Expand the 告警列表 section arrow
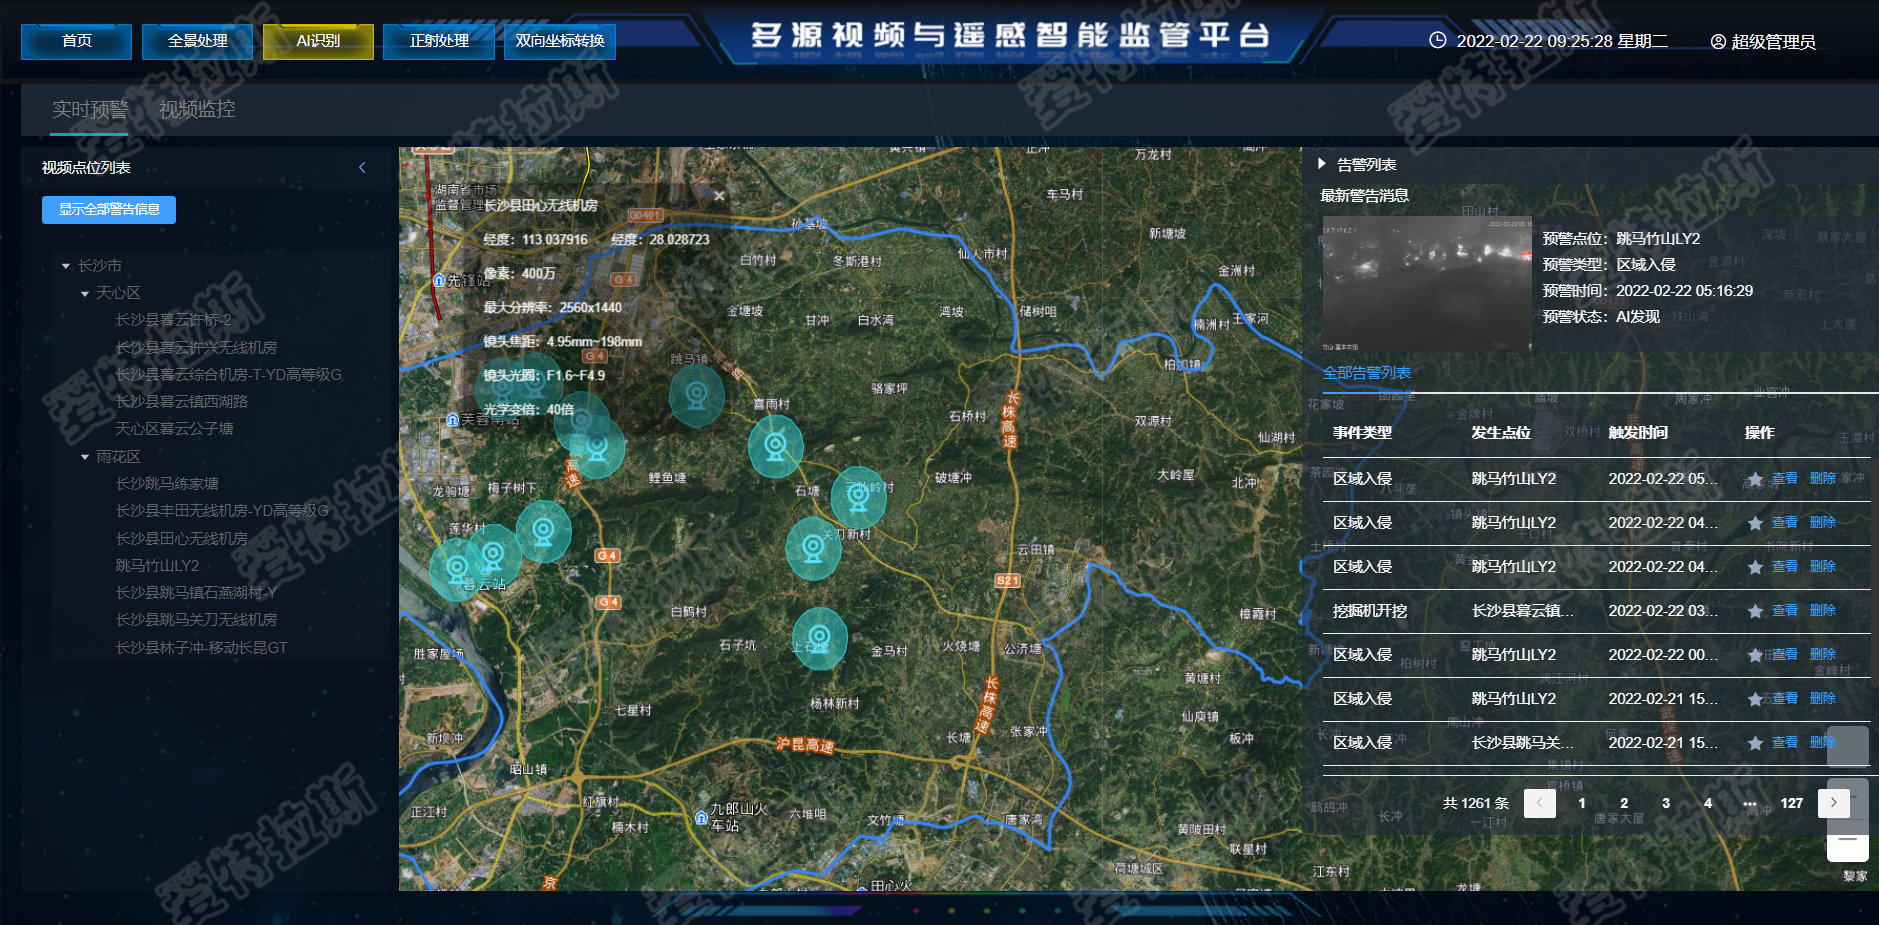Viewport: 1879px width, 925px height. 1322,164
